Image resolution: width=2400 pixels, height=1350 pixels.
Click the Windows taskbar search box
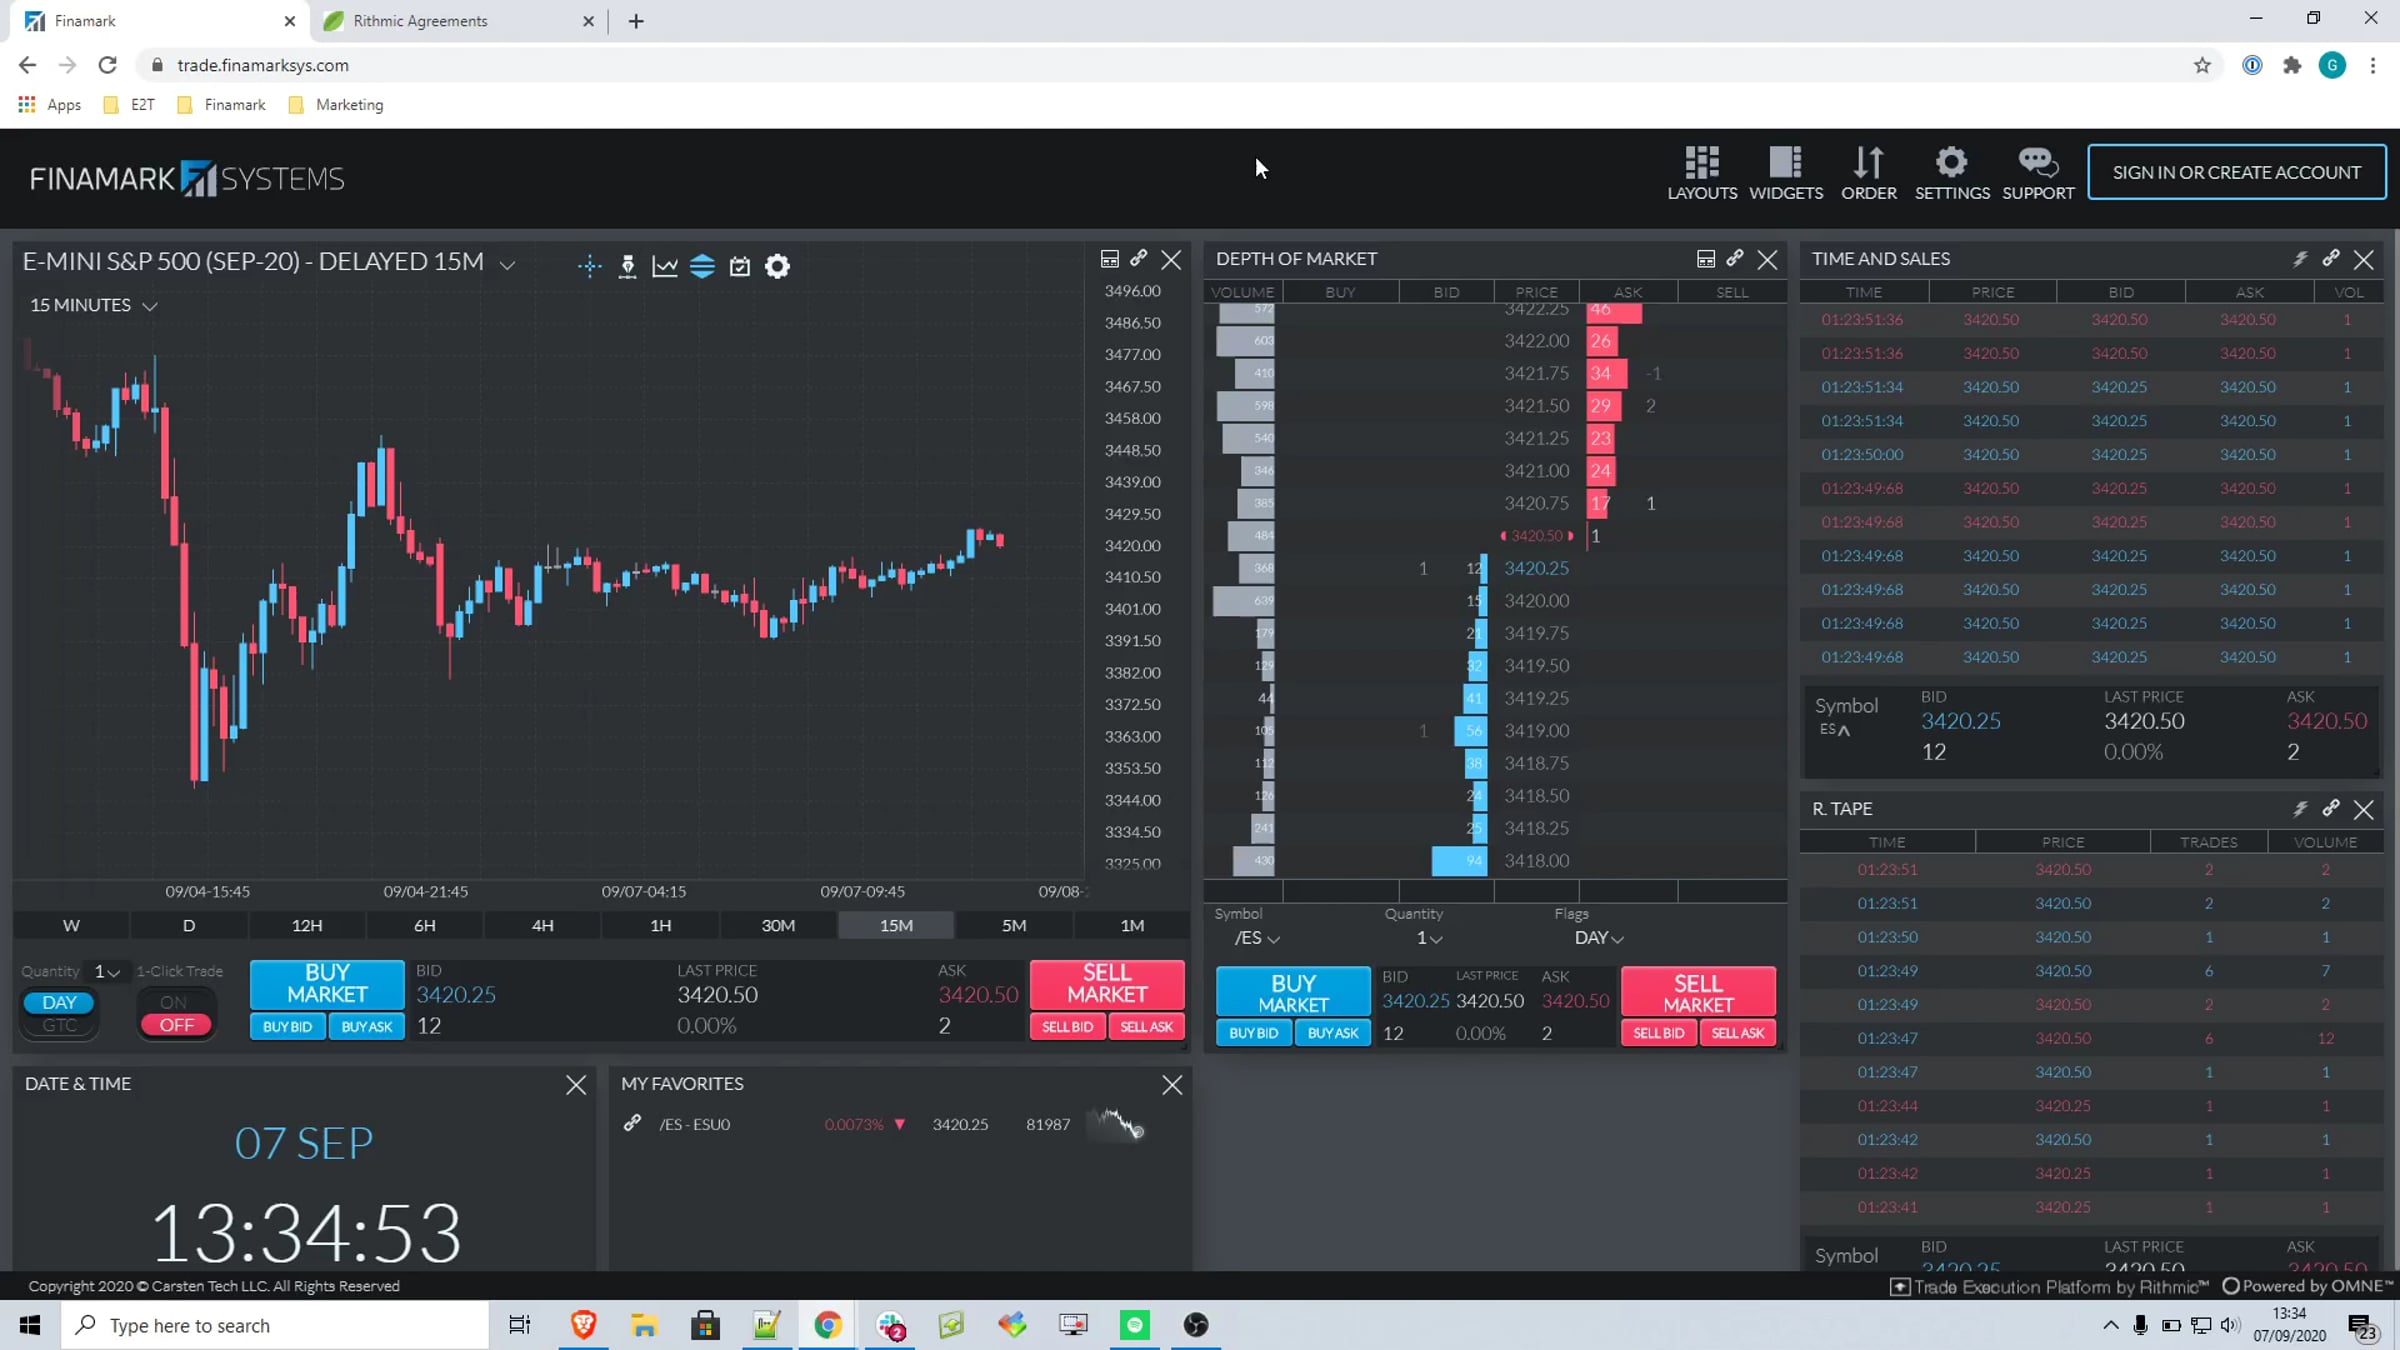(275, 1325)
